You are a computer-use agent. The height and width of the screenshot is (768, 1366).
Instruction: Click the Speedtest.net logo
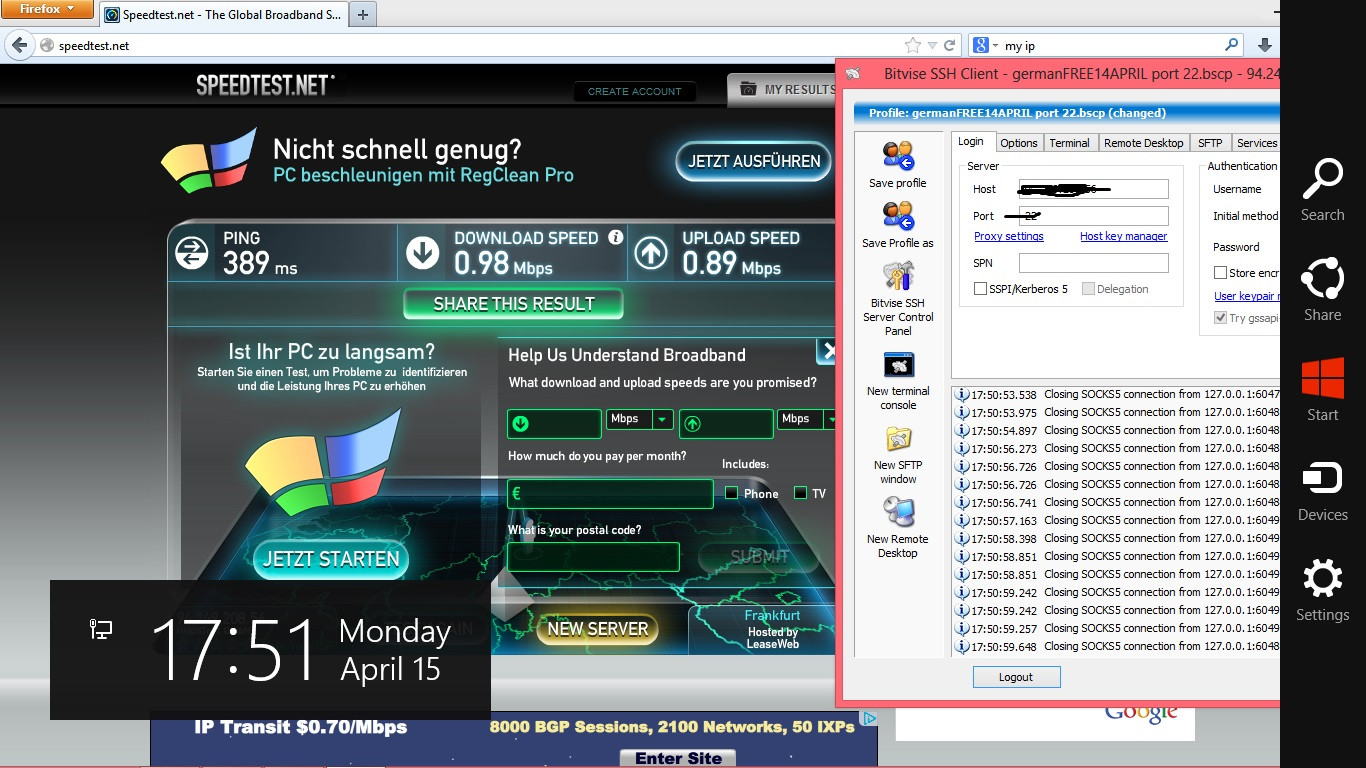(264, 86)
